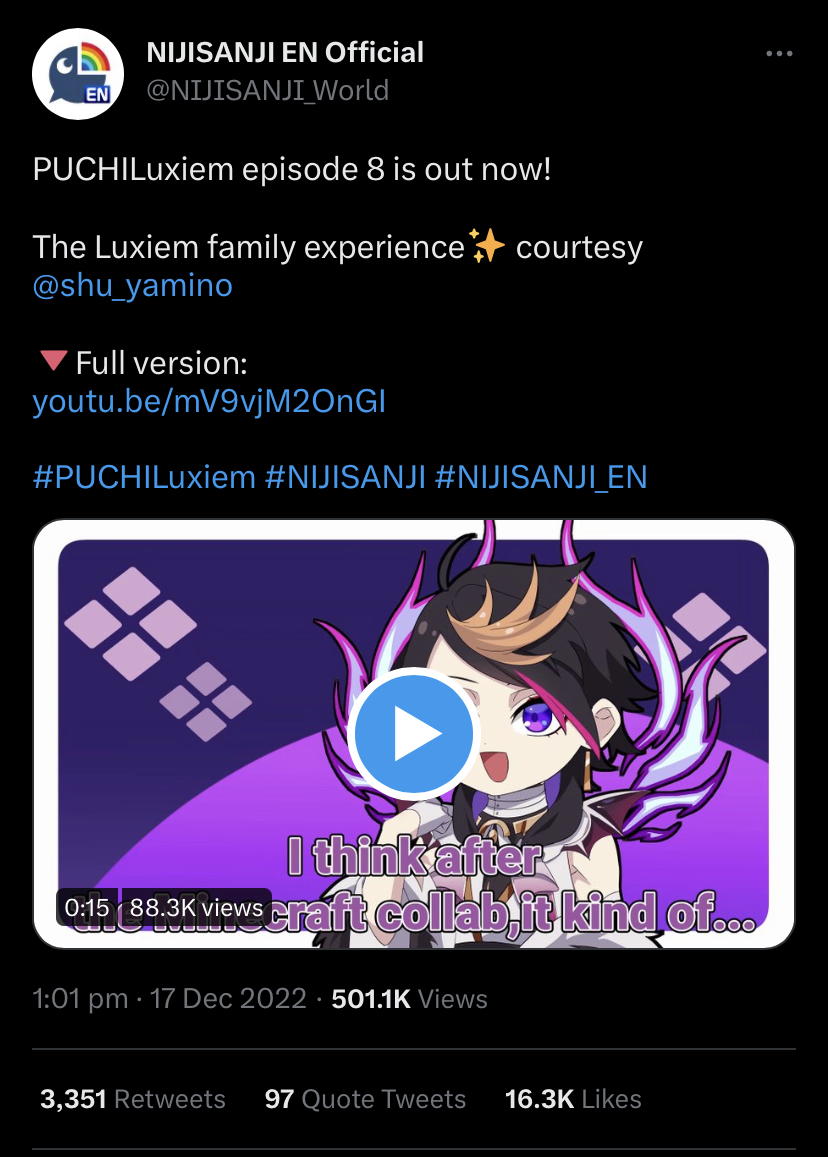828x1157 pixels.
Task: Click the 501.1K Views count
Action: tap(410, 998)
